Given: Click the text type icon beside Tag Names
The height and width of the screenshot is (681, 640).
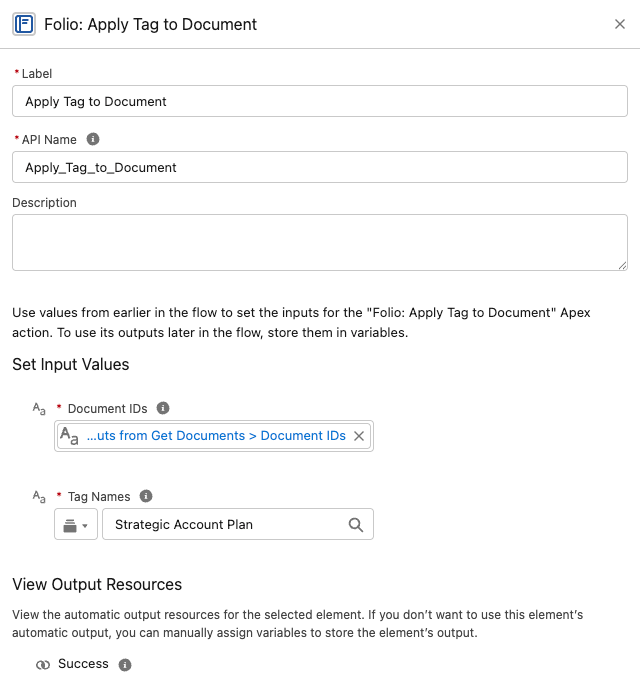Looking at the screenshot, I should [39, 496].
